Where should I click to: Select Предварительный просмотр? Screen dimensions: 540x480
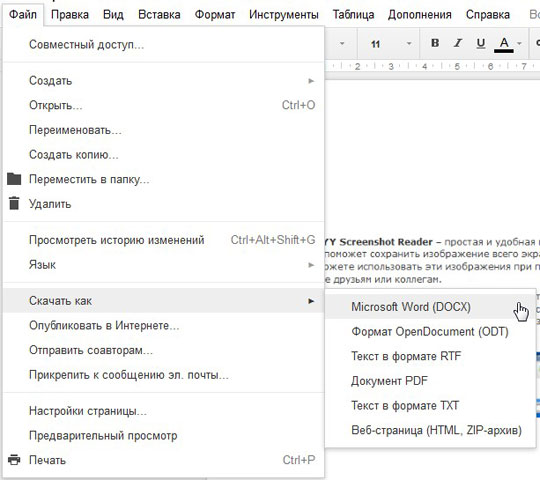[164, 436]
